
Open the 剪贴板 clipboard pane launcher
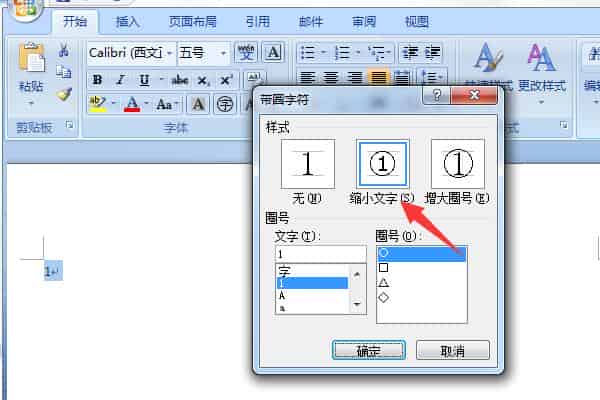click(x=69, y=125)
